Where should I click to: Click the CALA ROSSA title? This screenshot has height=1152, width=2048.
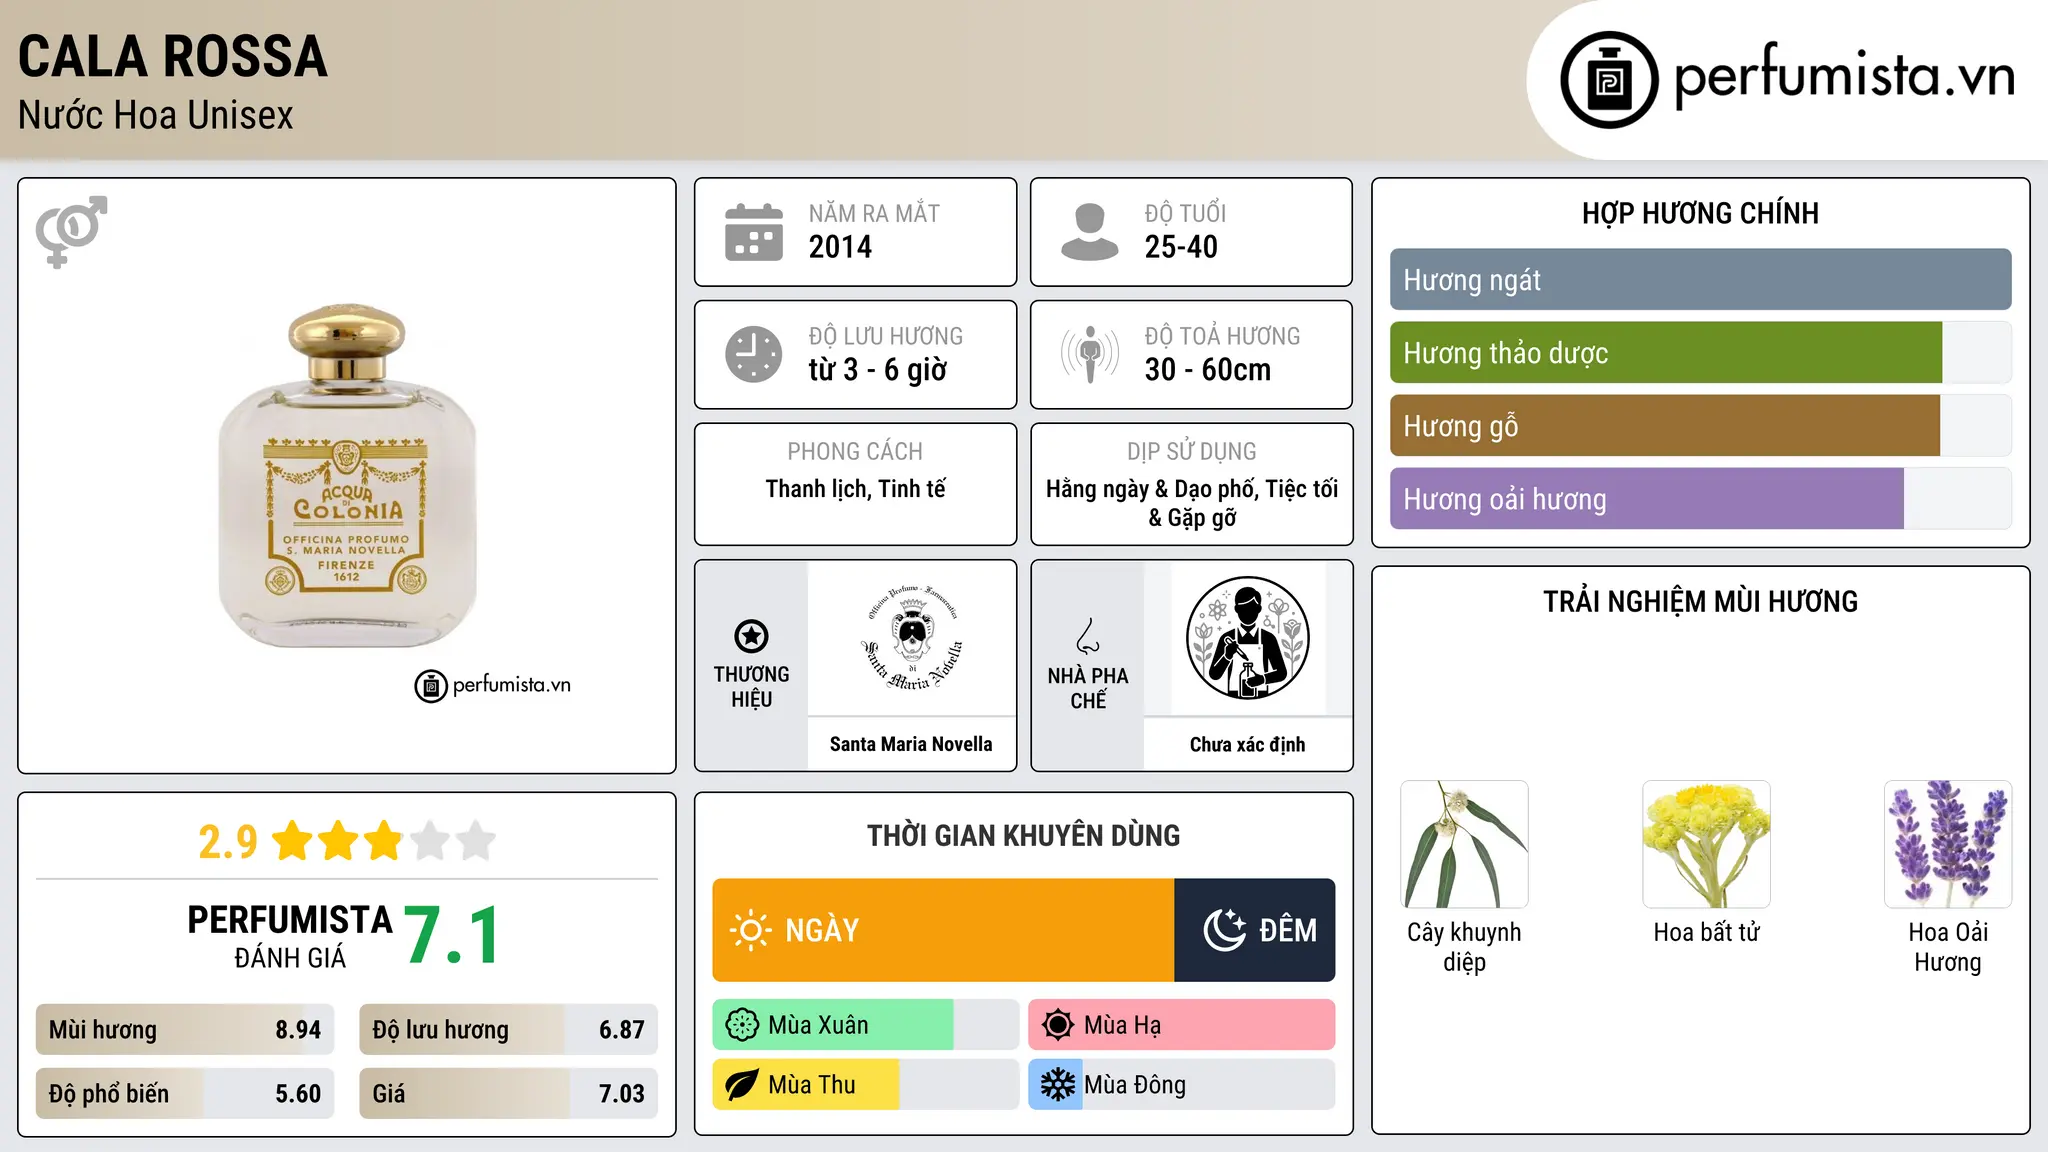[x=172, y=56]
